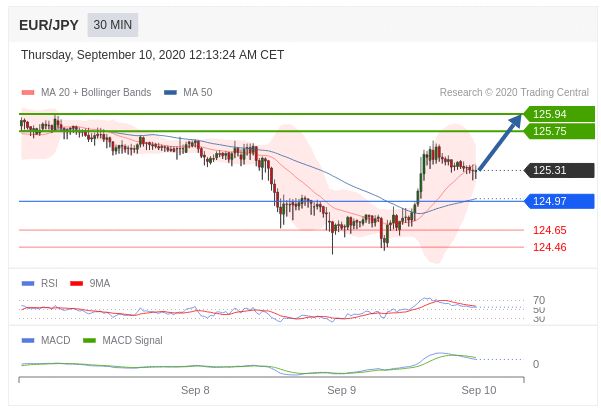601x411 pixels.
Task: Click the blue RSI legend swatch
Action: 28,284
